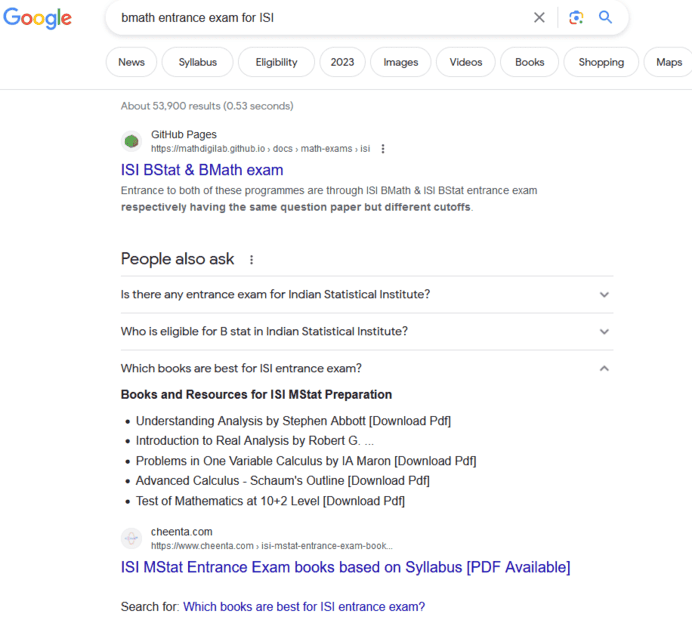692x620 pixels.
Task: Click the 'Which books are best' search link
Action: 304,606
